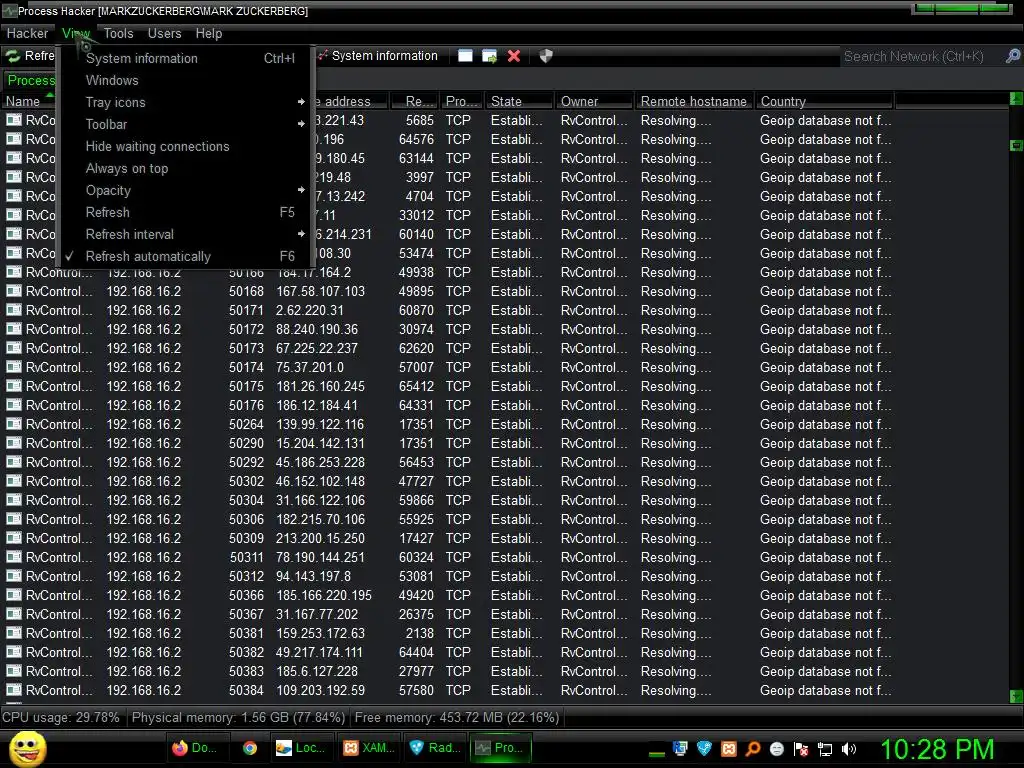Click the red X terminate toolbar icon

coord(514,56)
